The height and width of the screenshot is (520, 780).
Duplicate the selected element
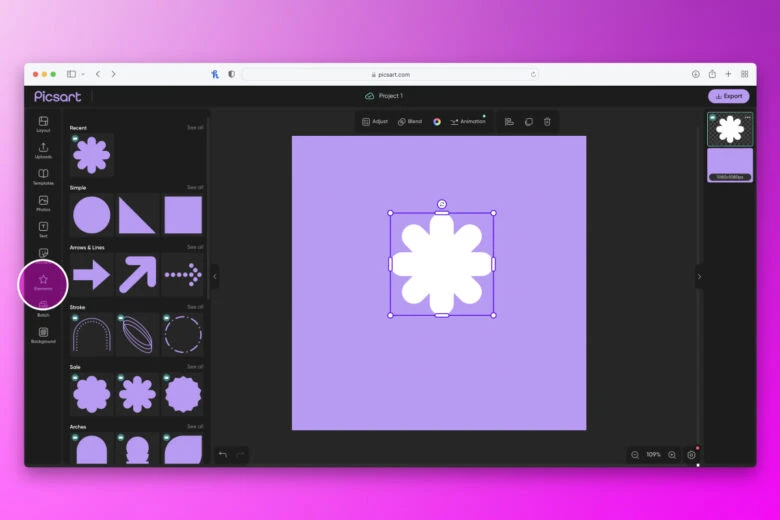click(x=528, y=122)
